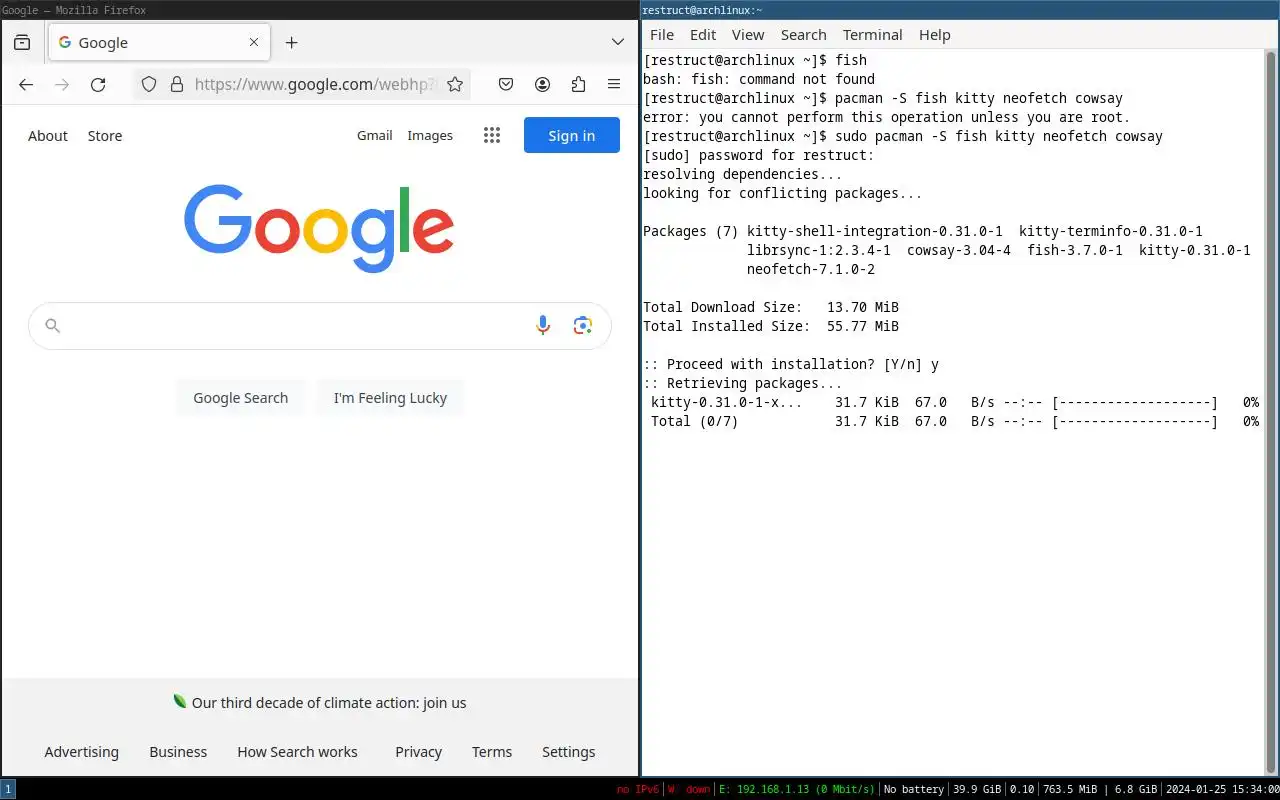Open Extensions puzzle icon
This screenshot has width=1280, height=800.
pyautogui.click(x=578, y=85)
